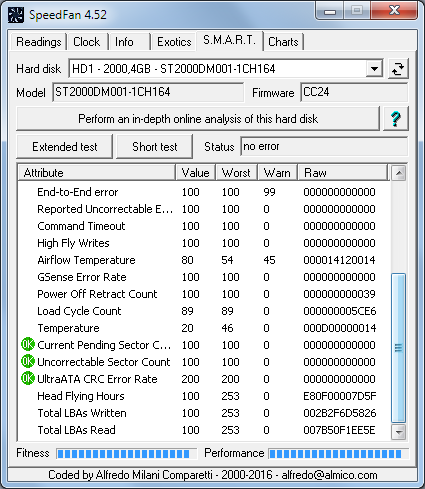Screen dimensions: 425x489
Task: Sort by the Warn column header
Action: (x=277, y=173)
